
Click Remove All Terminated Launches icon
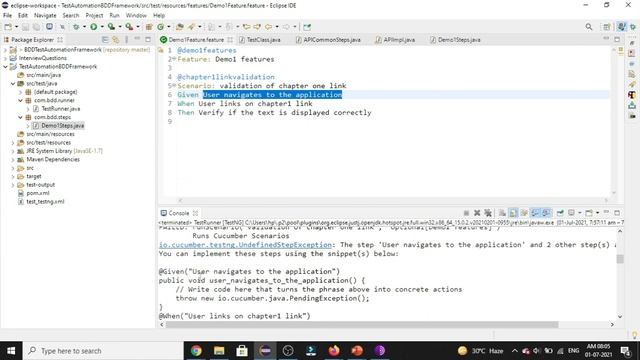[x=488, y=213]
